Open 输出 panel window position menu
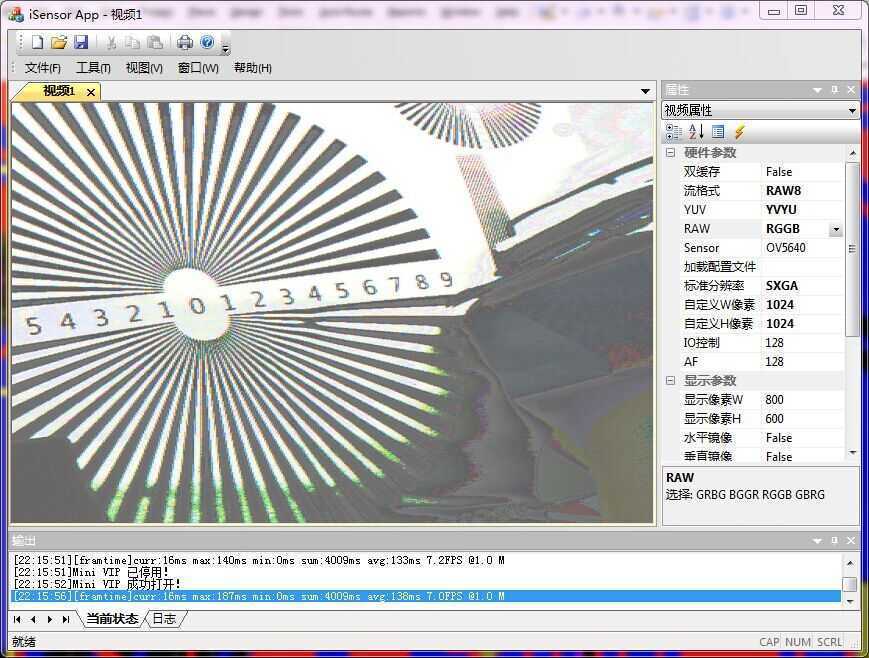 pyautogui.click(x=817, y=540)
